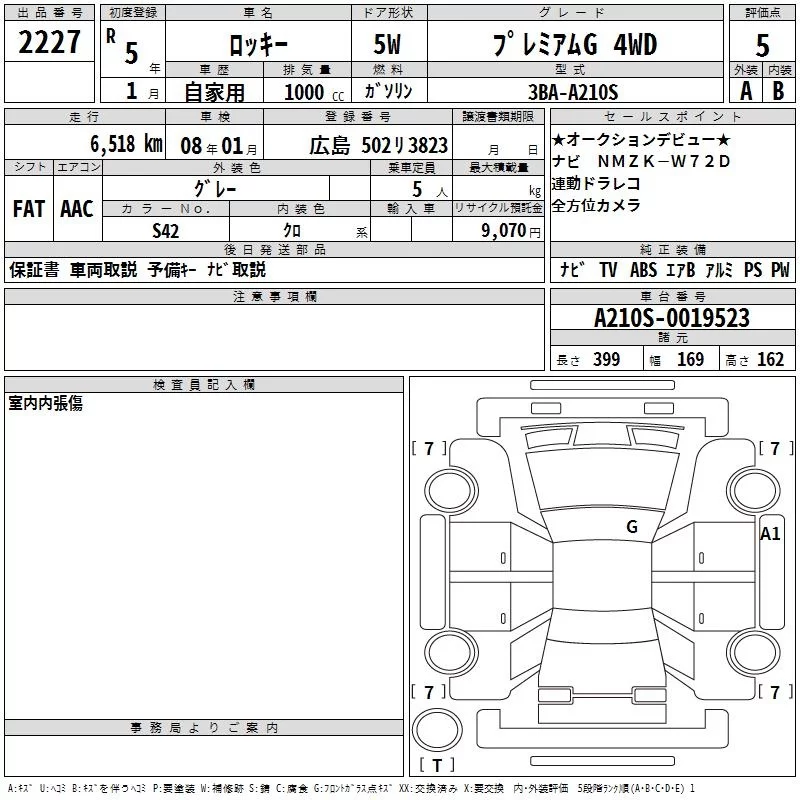The width and height of the screenshot is (800, 800).
Task: Click the 譲渡書類期限 header
Action: (498, 116)
